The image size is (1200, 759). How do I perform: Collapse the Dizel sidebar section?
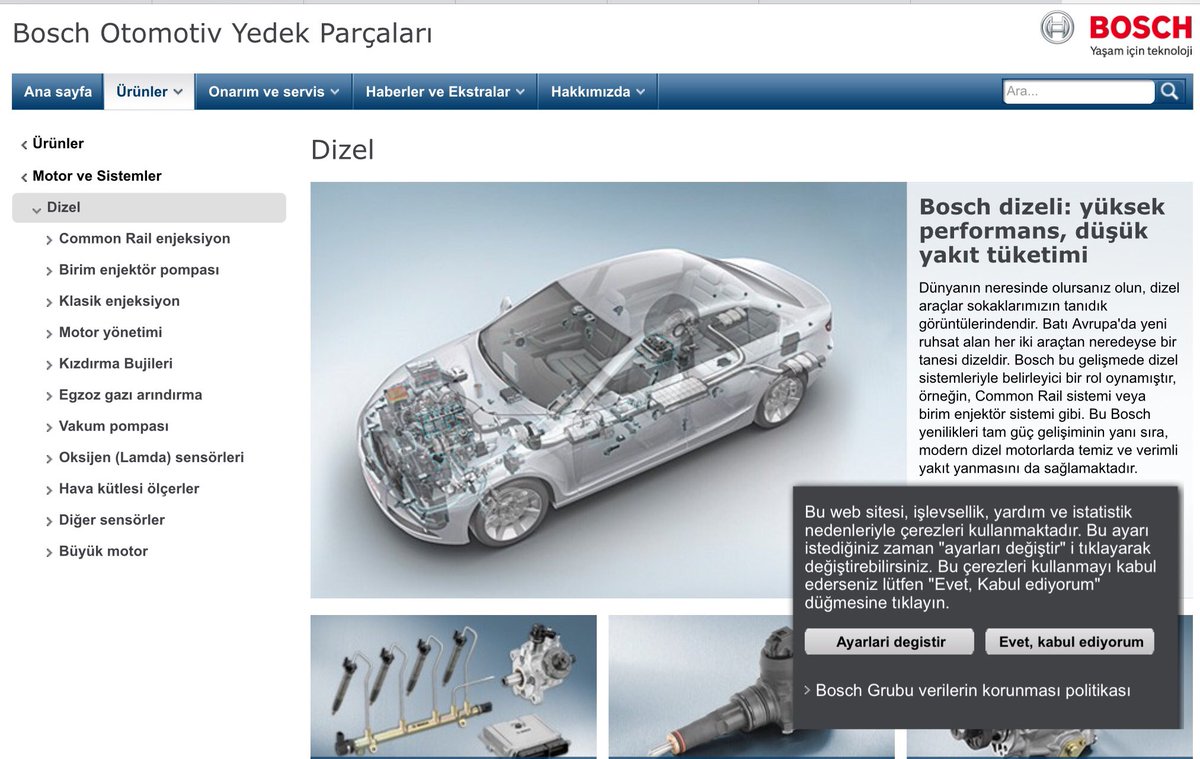[x=149, y=208]
